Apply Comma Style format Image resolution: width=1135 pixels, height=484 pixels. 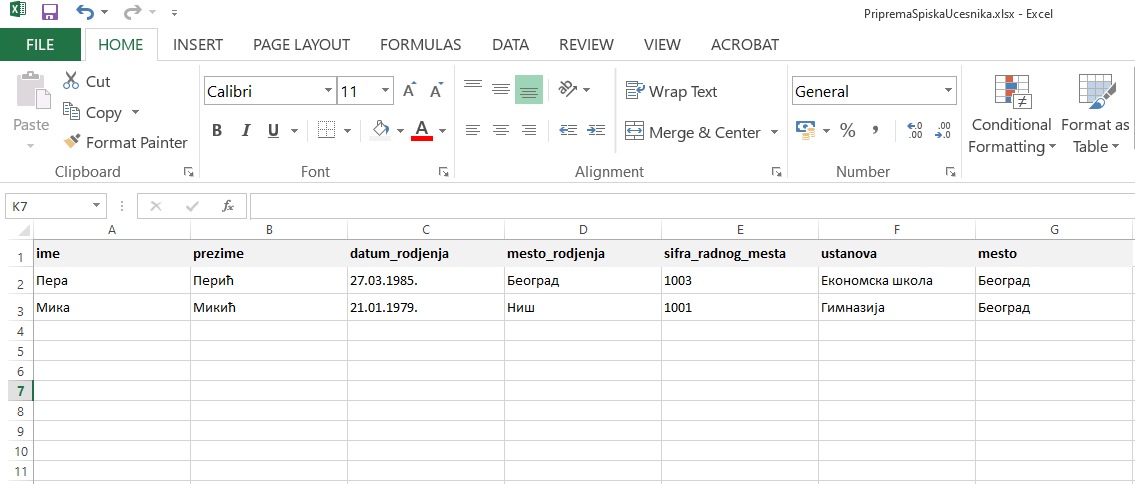[875, 130]
